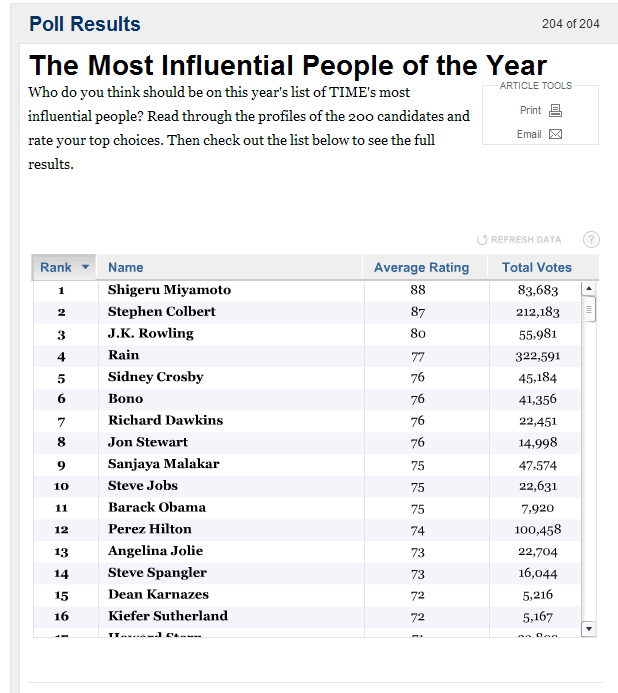Click the Email link in Article Tools
The height and width of the screenshot is (693, 618).
529,134
